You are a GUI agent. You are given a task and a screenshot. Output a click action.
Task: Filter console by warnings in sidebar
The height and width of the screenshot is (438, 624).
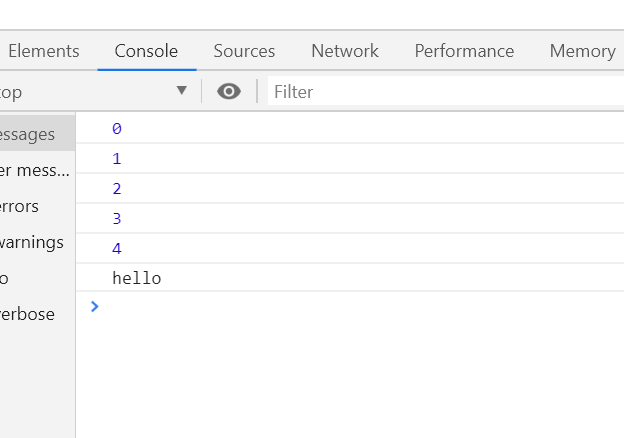pyautogui.click(x=32, y=242)
